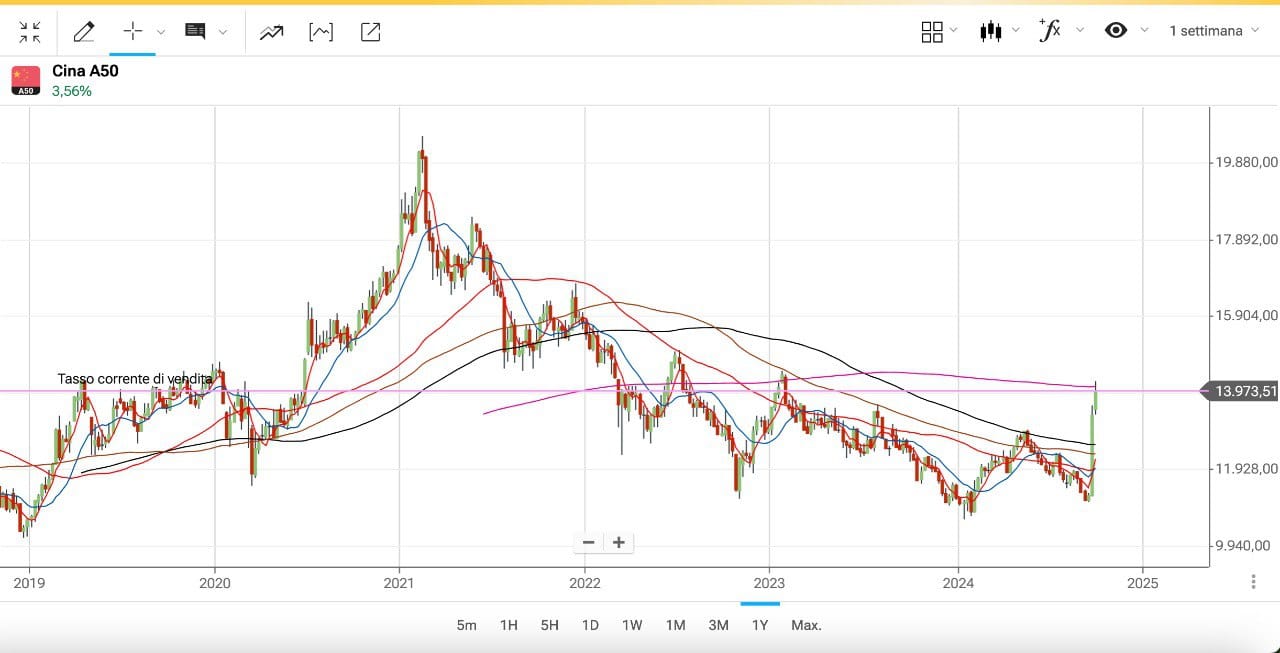
Task: Select the pencil drawing tool
Action: point(84,32)
